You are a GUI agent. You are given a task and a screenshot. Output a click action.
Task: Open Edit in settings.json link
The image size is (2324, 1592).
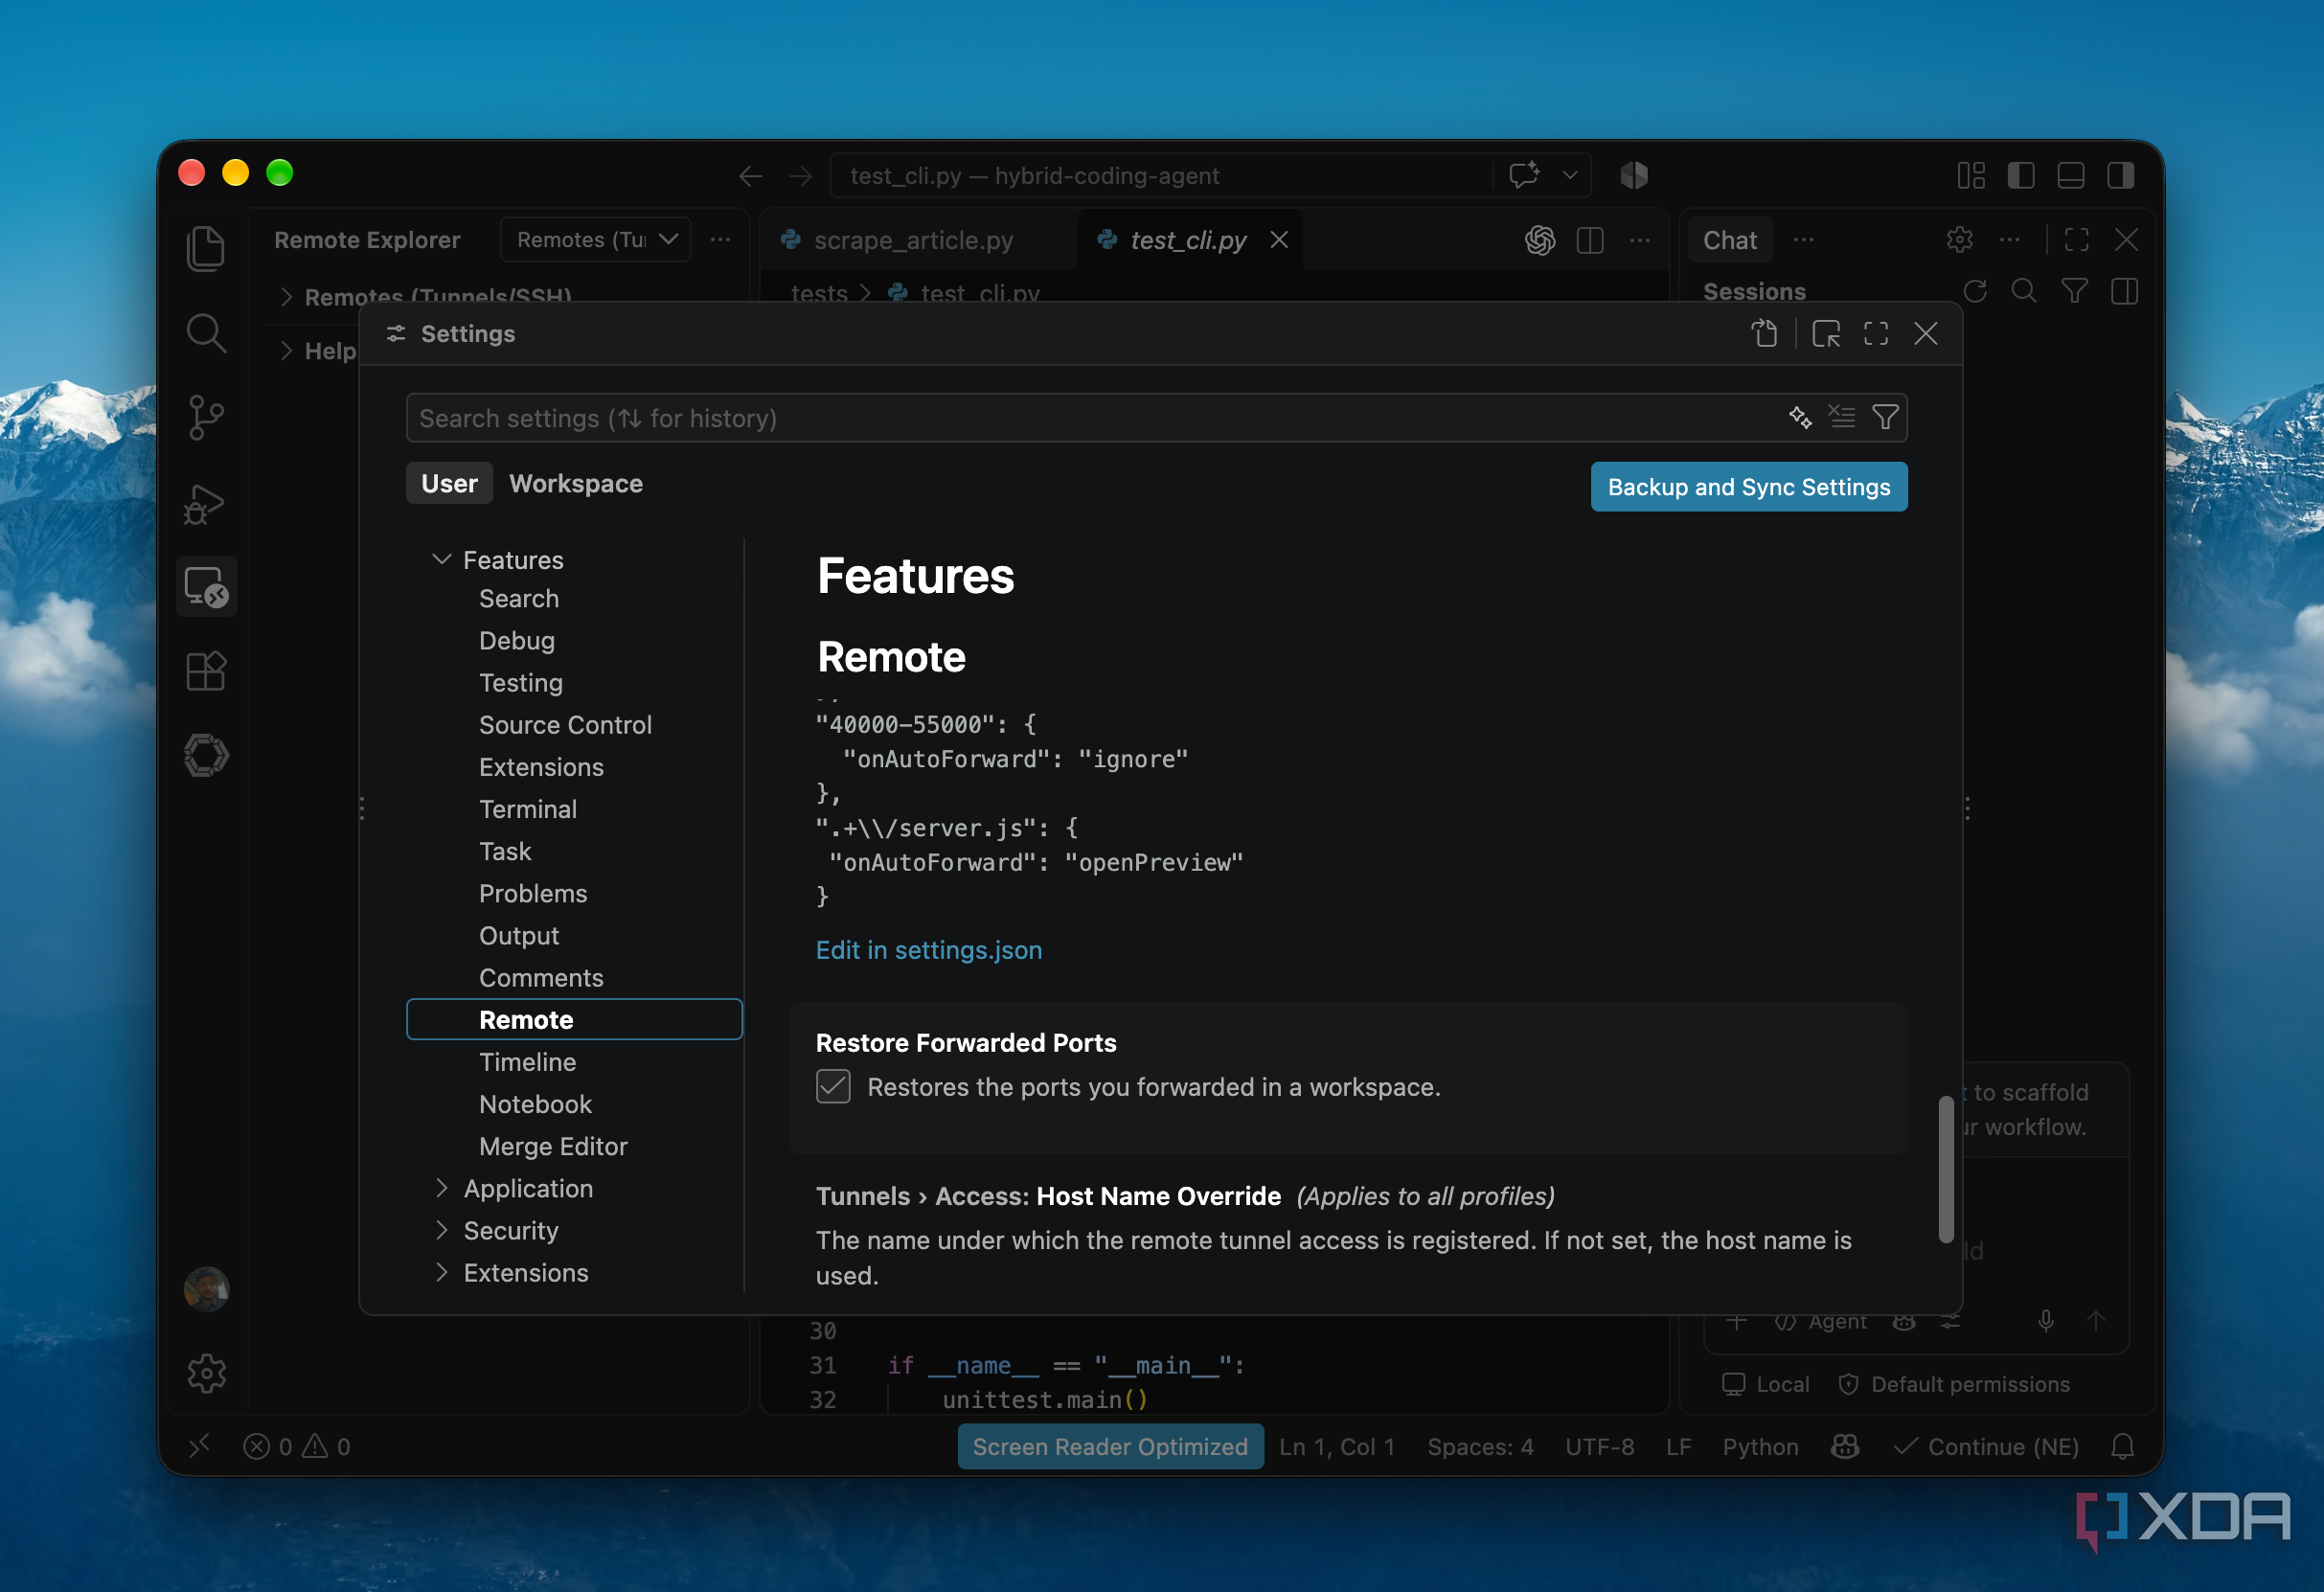pos(929,950)
